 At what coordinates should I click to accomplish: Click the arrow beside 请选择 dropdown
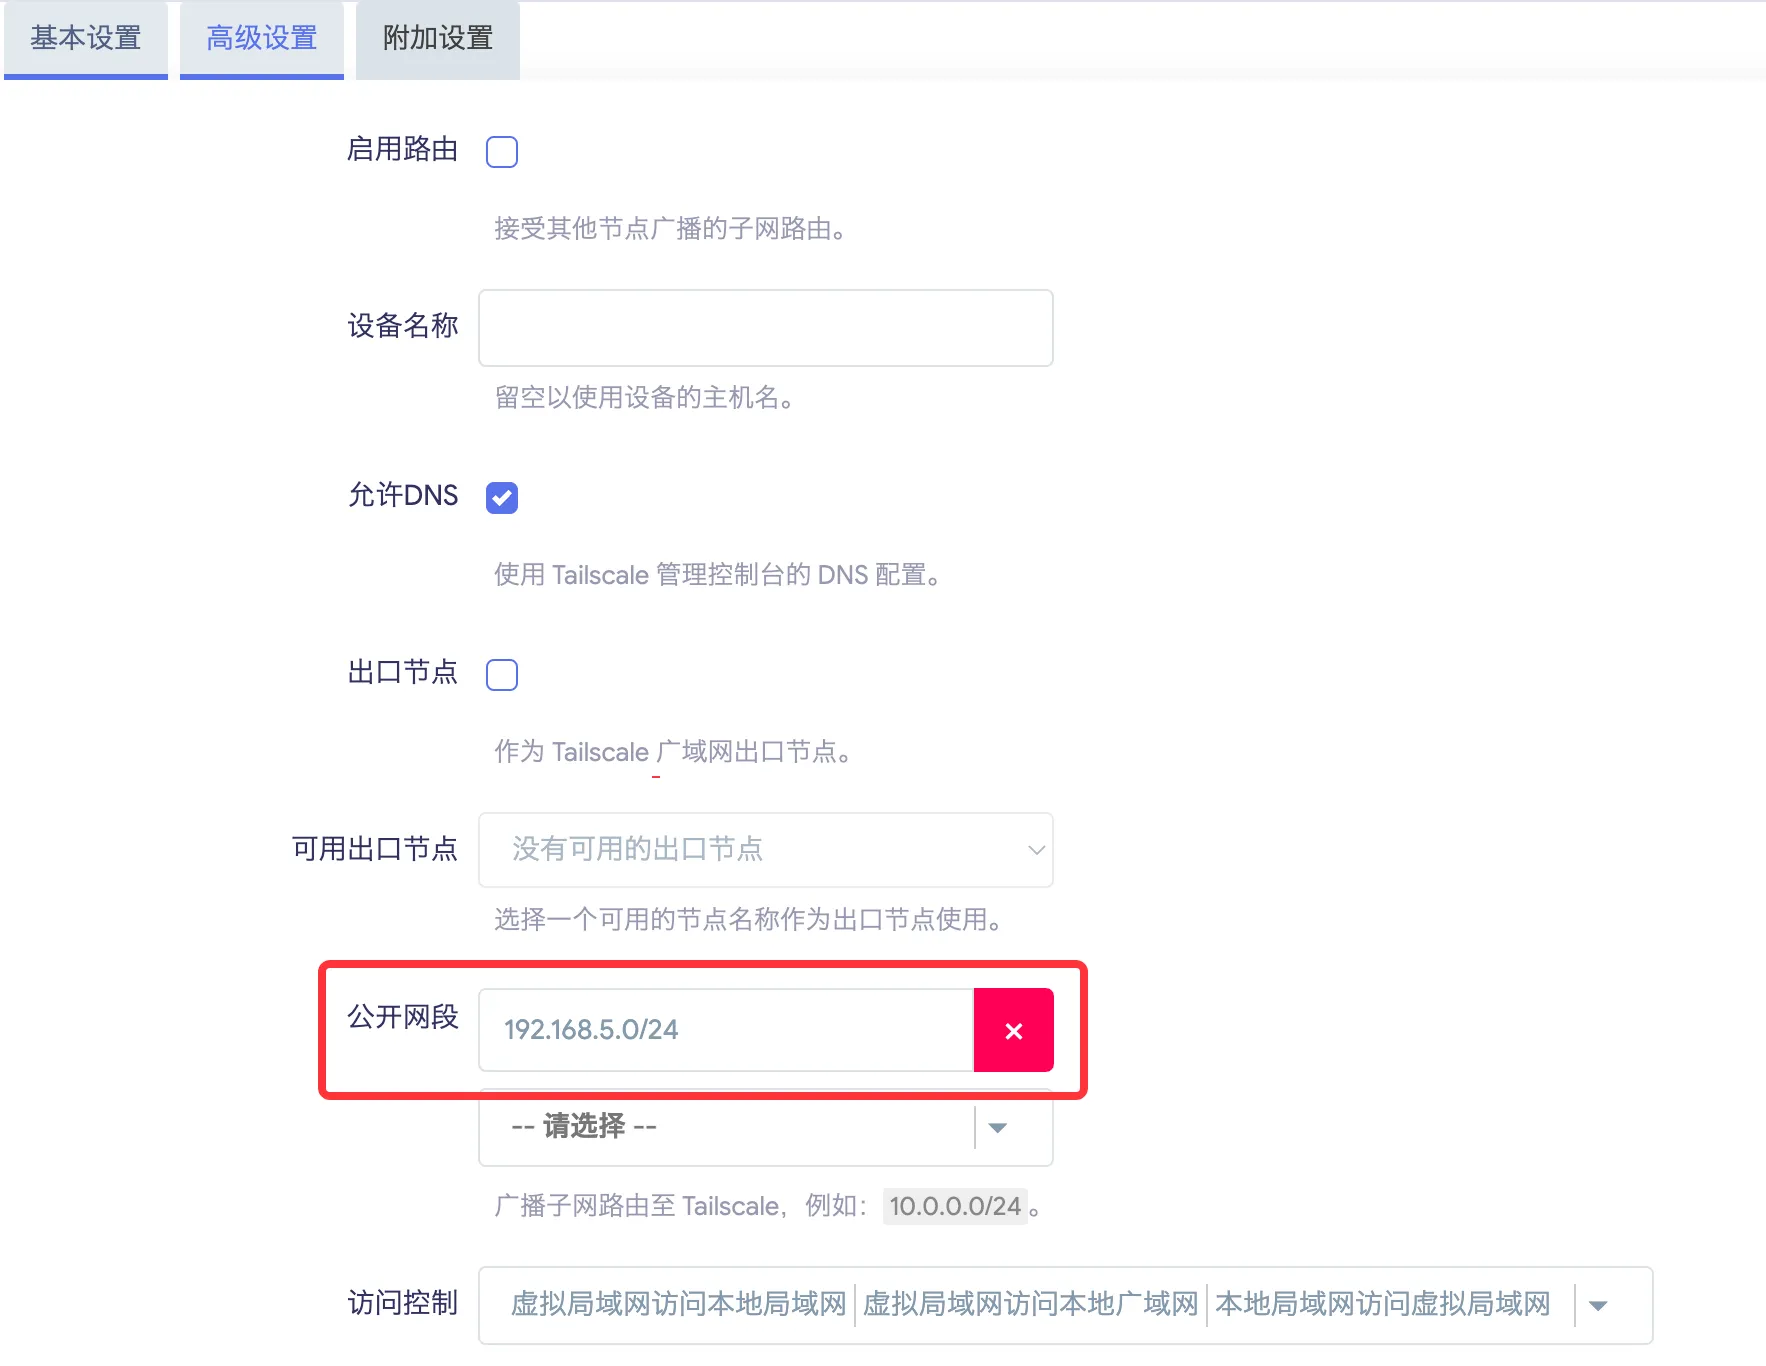coord(997,1128)
